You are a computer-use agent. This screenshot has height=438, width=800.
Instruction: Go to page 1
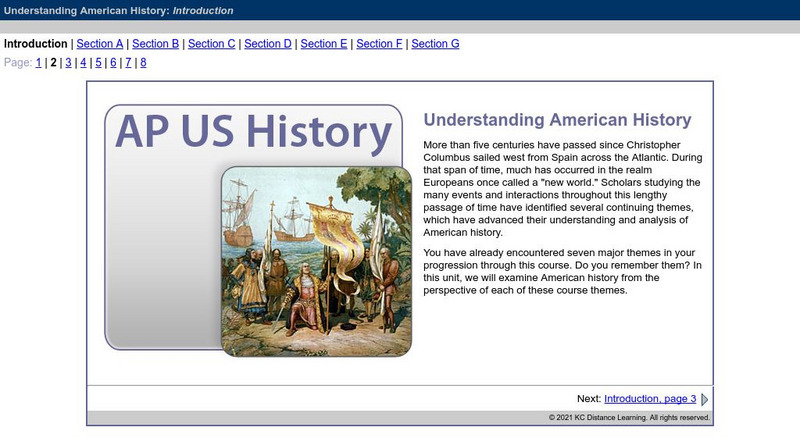coord(38,63)
